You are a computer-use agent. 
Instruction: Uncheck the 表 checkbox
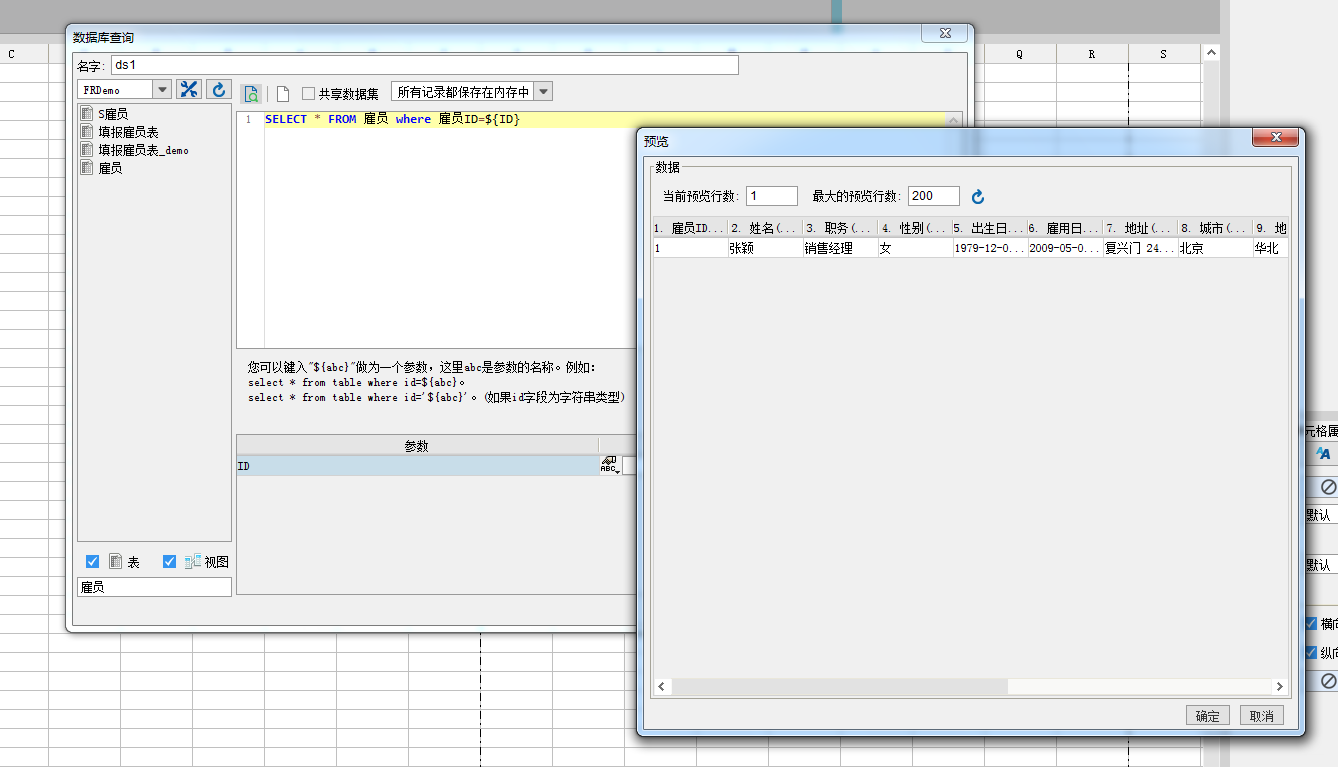(93, 562)
